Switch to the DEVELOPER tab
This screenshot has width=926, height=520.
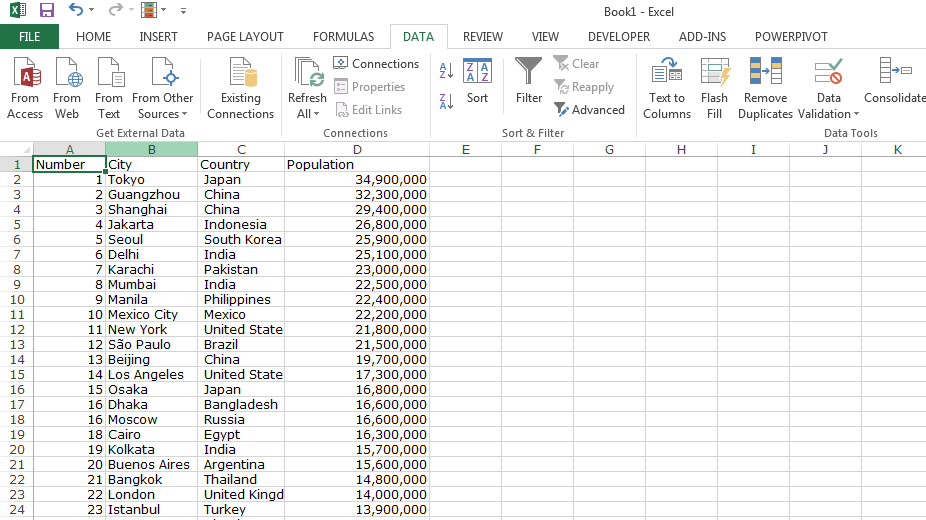[x=619, y=37]
